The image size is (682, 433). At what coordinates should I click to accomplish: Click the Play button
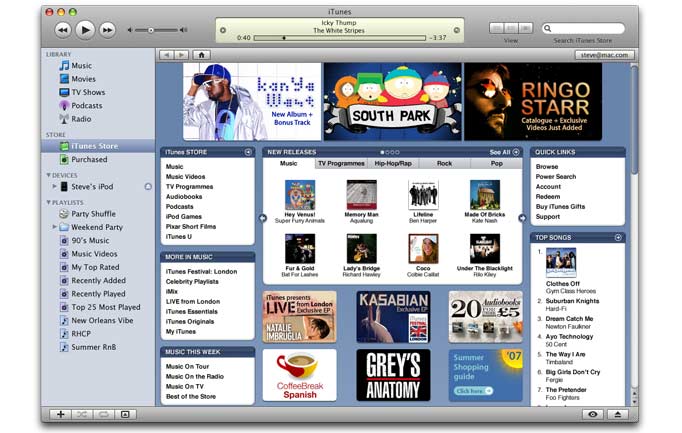[x=85, y=30]
